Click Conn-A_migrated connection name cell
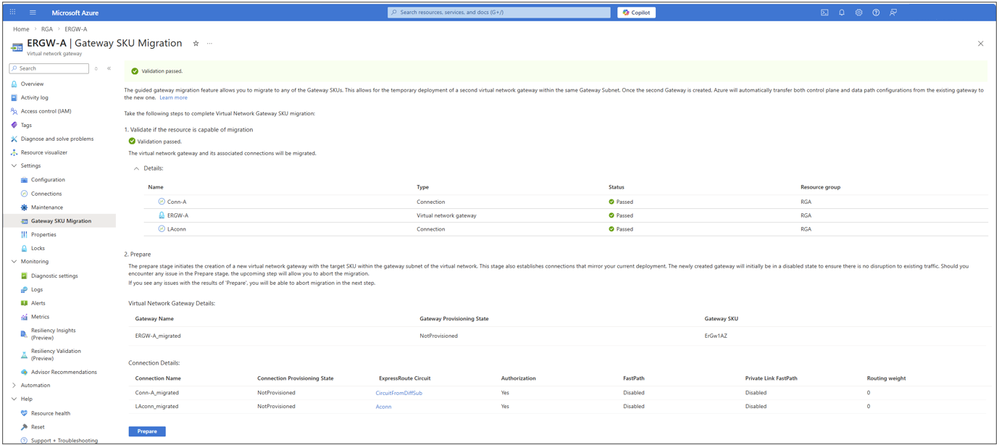This screenshot has height=446, width=999. pyautogui.click(x=157, y=392)
